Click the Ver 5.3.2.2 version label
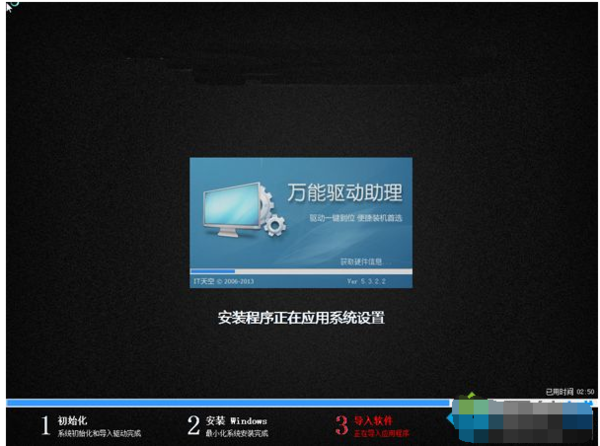The height and width of the screenshot is (446, 600). point(366,281)
